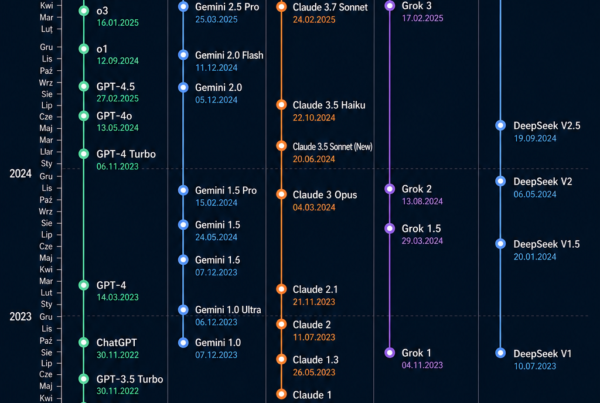The image size is (600, 403).
Task: Select the Claude 3.7 Sonnet label
Action: 330,7
